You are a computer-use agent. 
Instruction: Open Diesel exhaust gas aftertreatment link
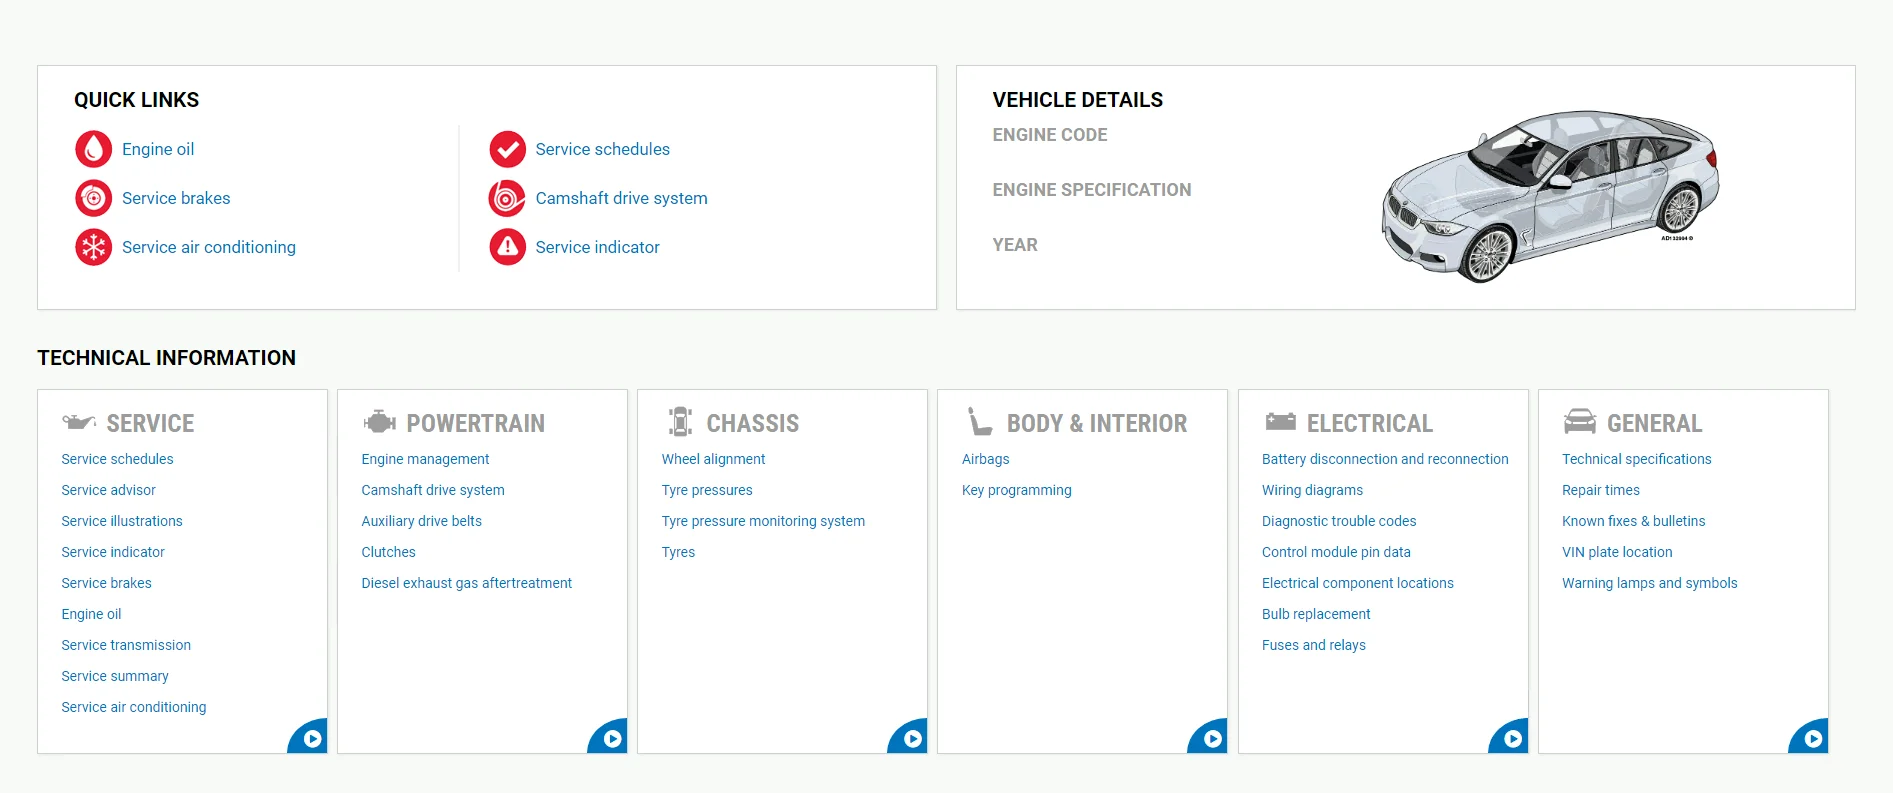tap(466, 583)
